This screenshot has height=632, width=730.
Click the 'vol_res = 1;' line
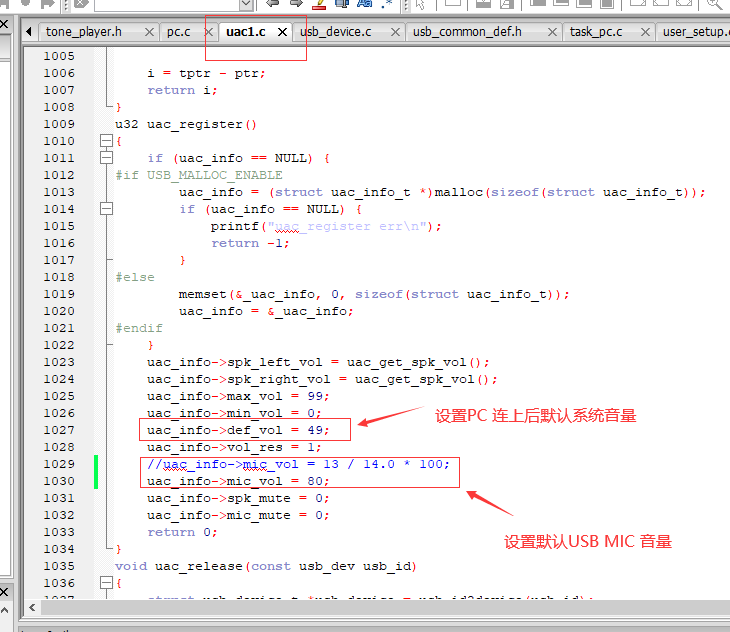(234, 447)
